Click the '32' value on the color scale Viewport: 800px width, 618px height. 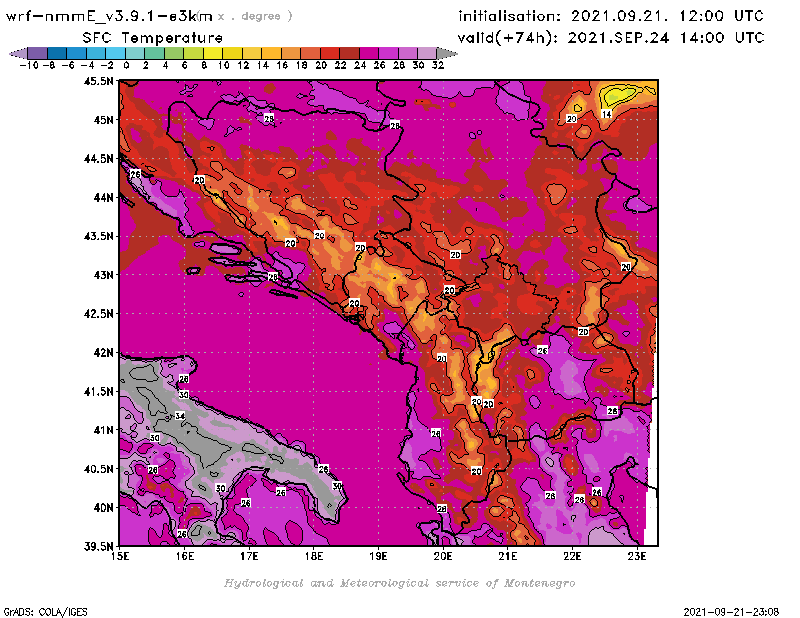438,65
